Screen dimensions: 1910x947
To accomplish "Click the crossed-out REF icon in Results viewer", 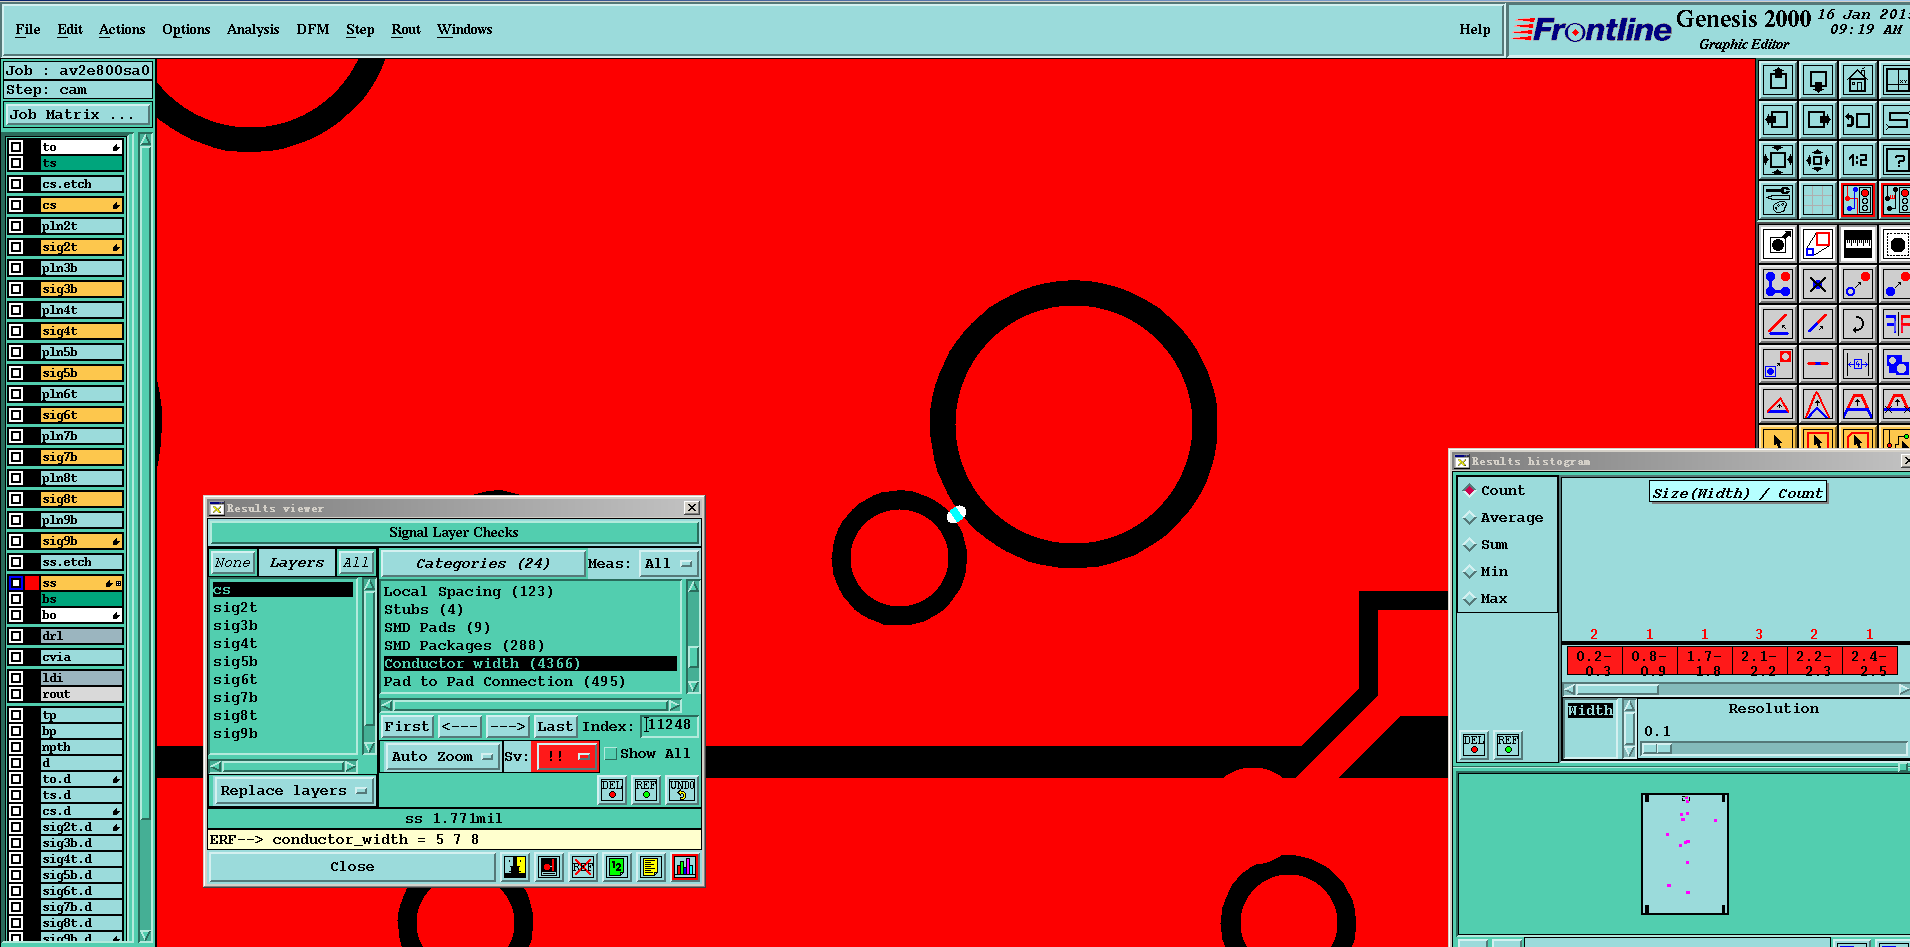I will 583,867.
